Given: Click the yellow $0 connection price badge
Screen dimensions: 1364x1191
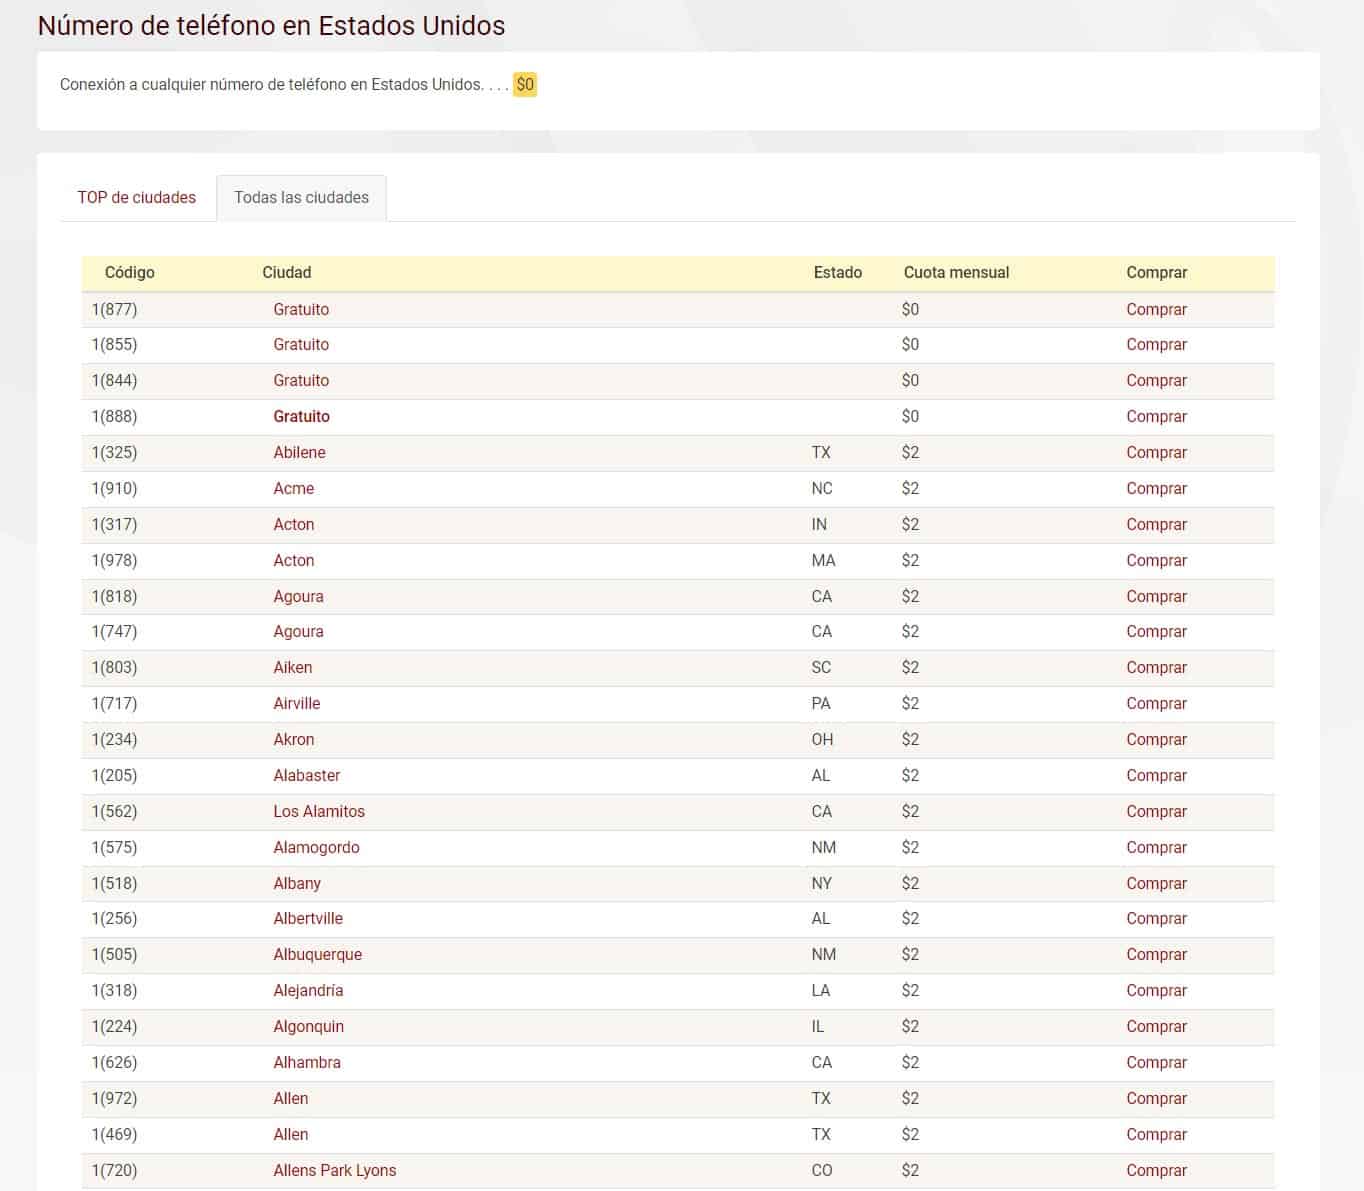Looking at the screenshot, I should pos(525,84).
